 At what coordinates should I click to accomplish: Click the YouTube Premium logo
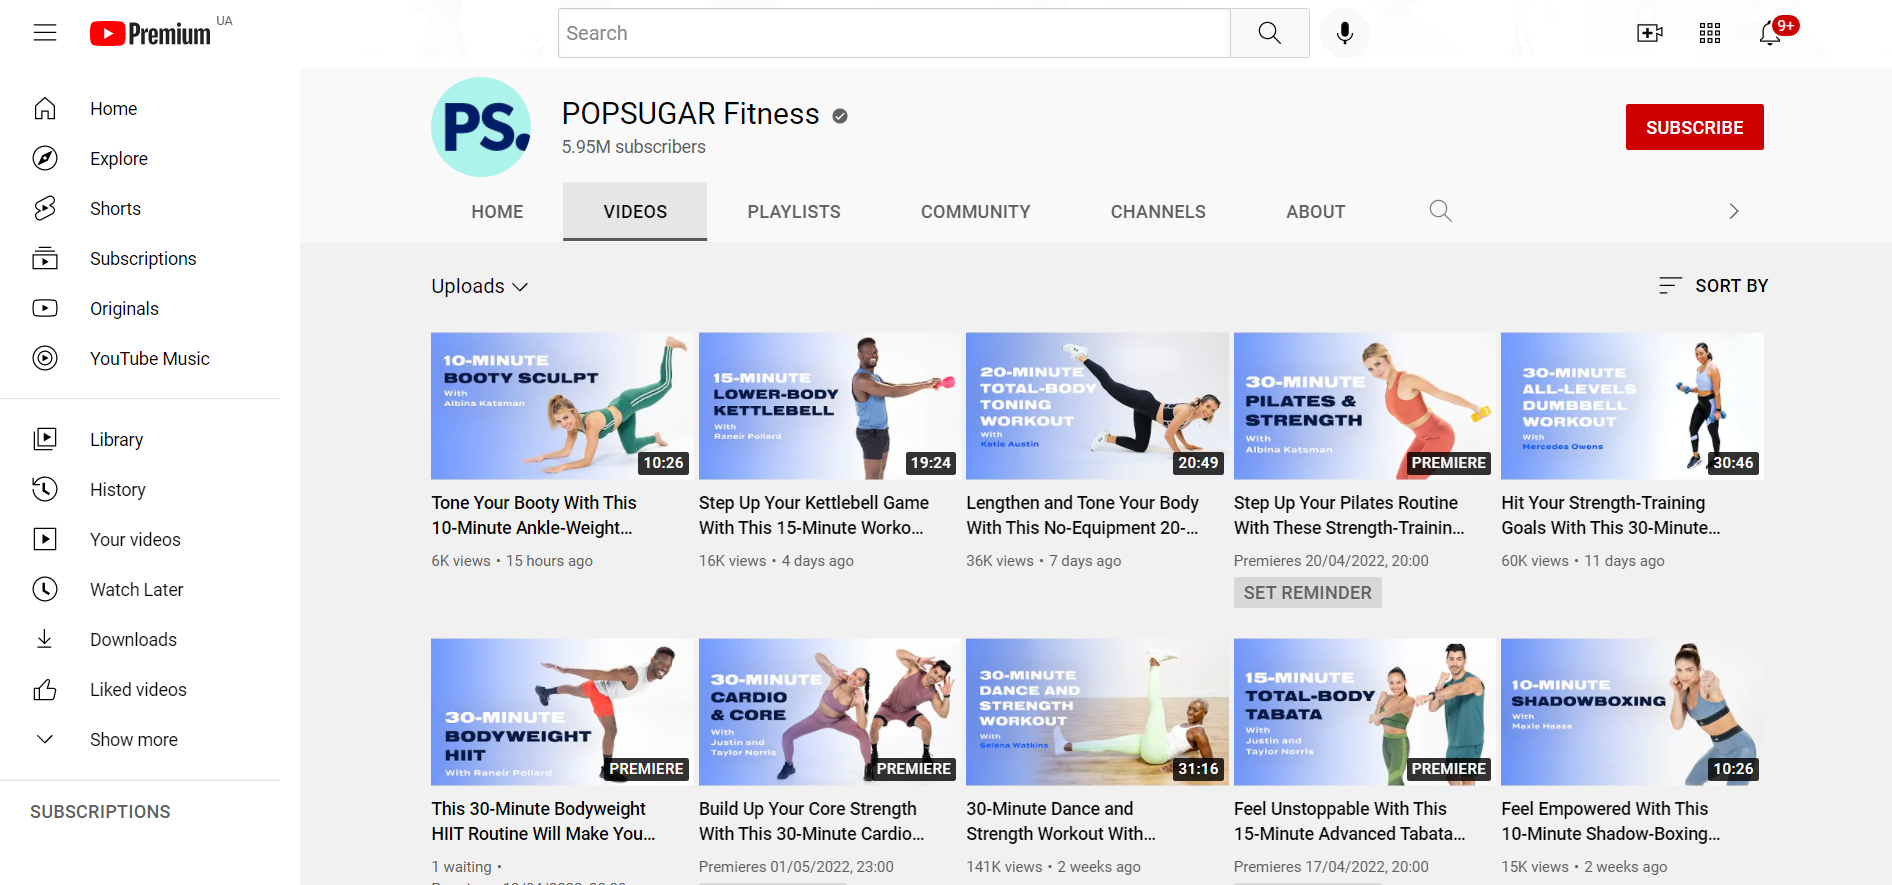pyautogui.click(x=150, y=34)
